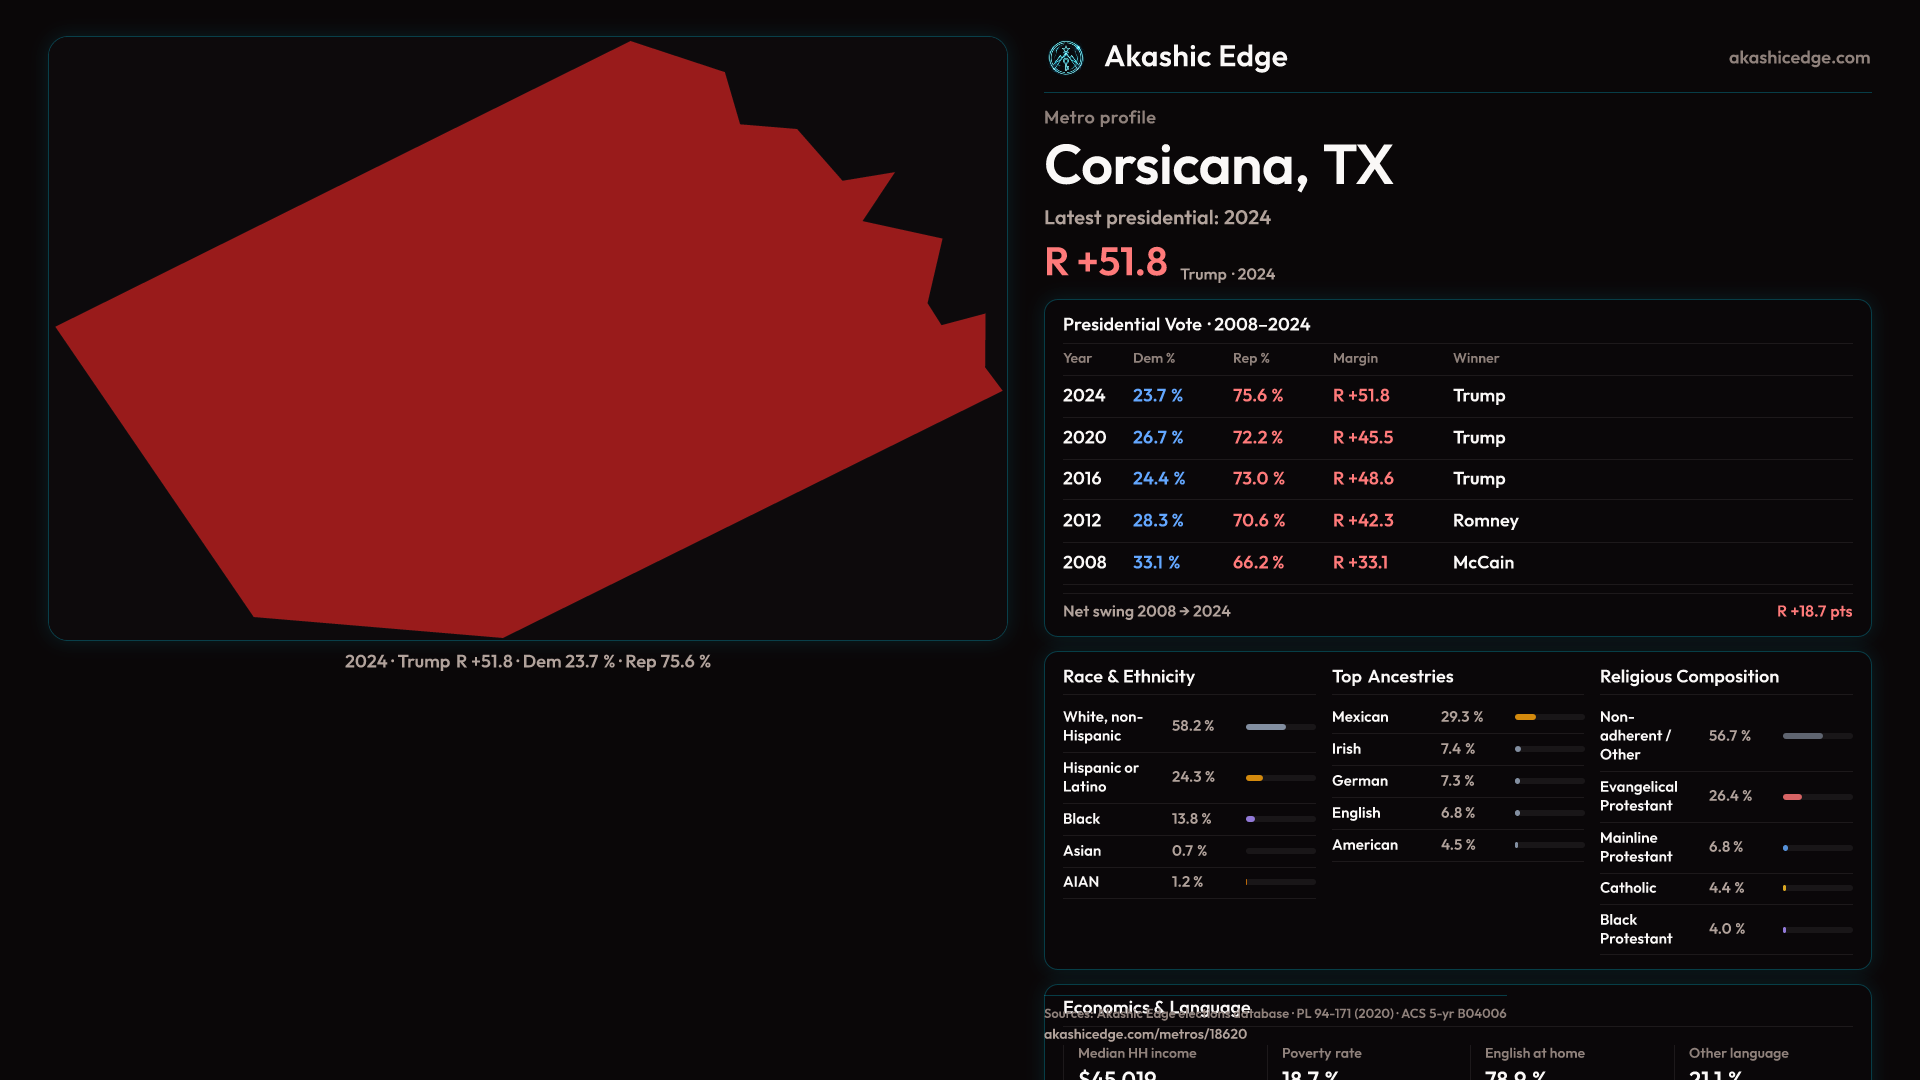Click the Religious Composition heading

click(x=1688, y=677)
